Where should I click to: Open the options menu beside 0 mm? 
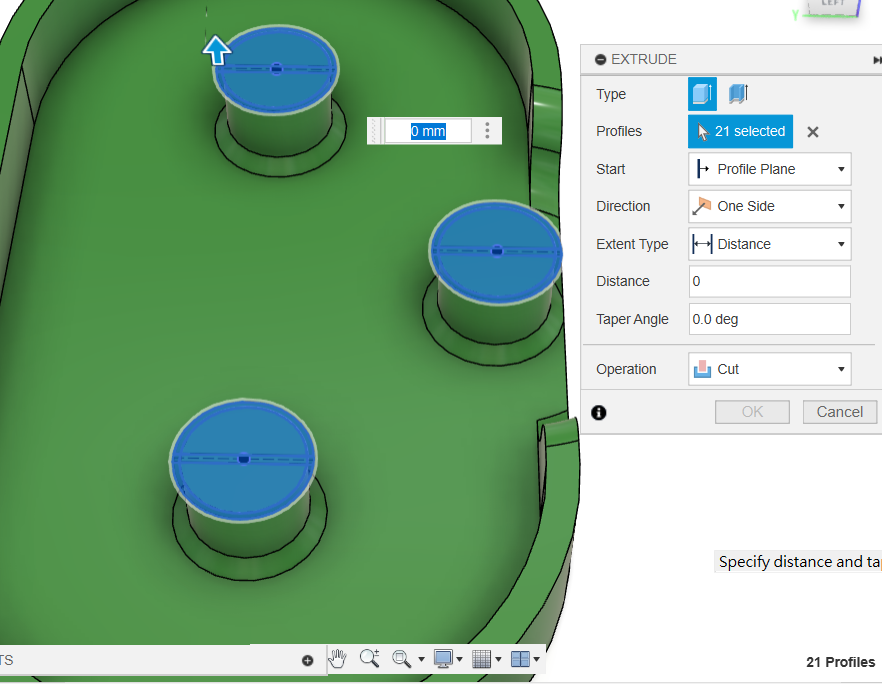tap(487, 130)
